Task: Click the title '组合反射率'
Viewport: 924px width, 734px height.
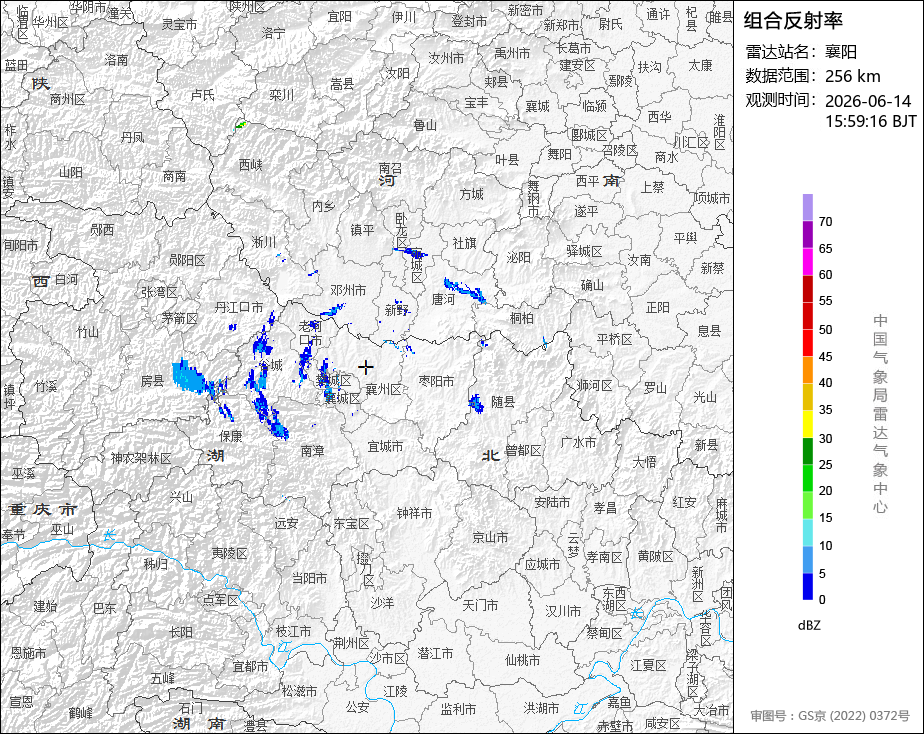Action: [x=793, y=20]
